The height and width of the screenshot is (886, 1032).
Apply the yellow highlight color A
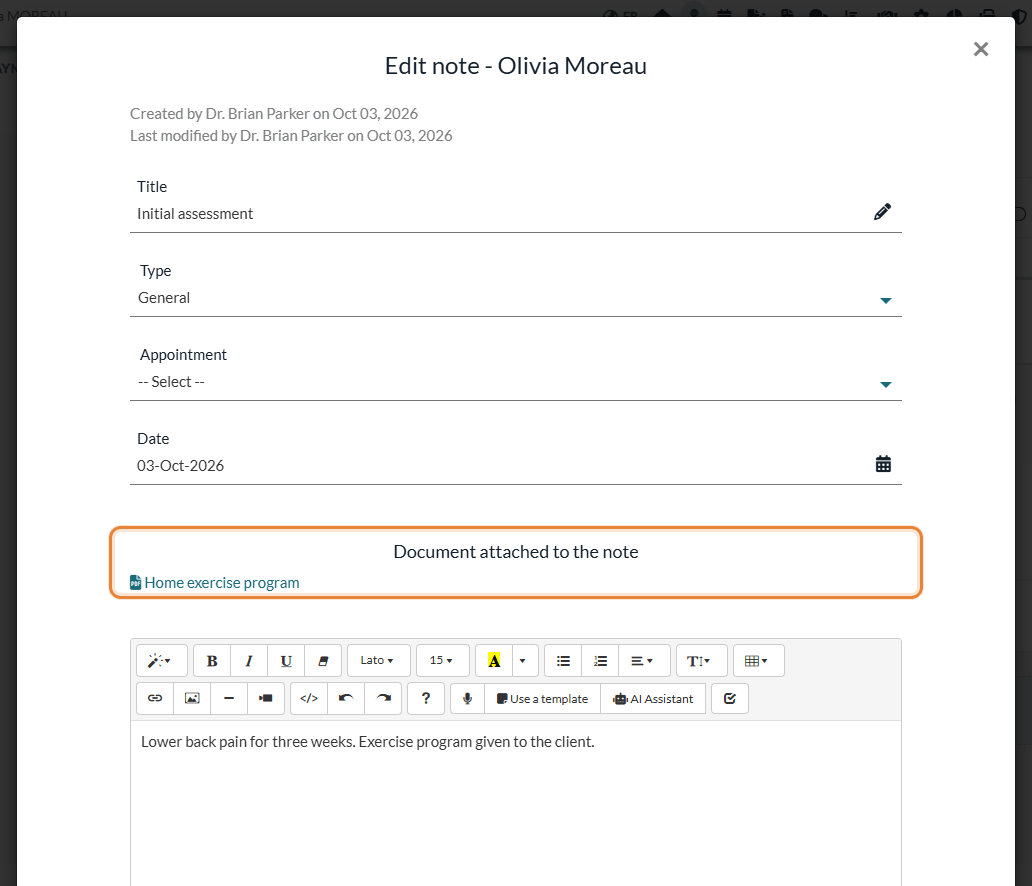click(x=494, y=660)
